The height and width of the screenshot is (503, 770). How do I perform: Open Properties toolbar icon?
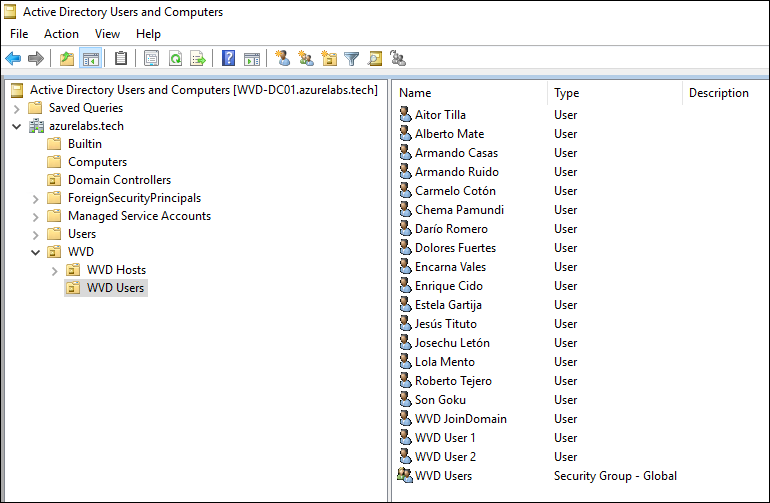coord(151,59)
